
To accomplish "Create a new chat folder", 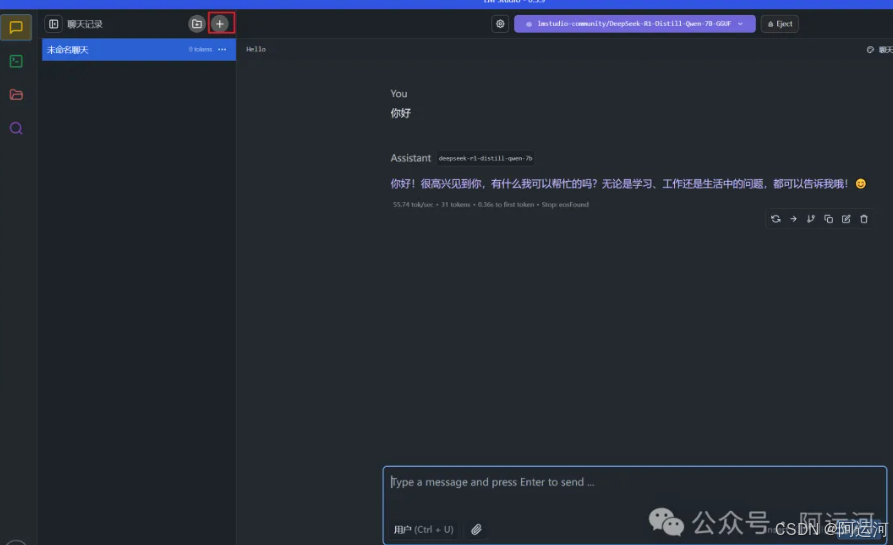I will pyautogui.click(x=196, y=24).
